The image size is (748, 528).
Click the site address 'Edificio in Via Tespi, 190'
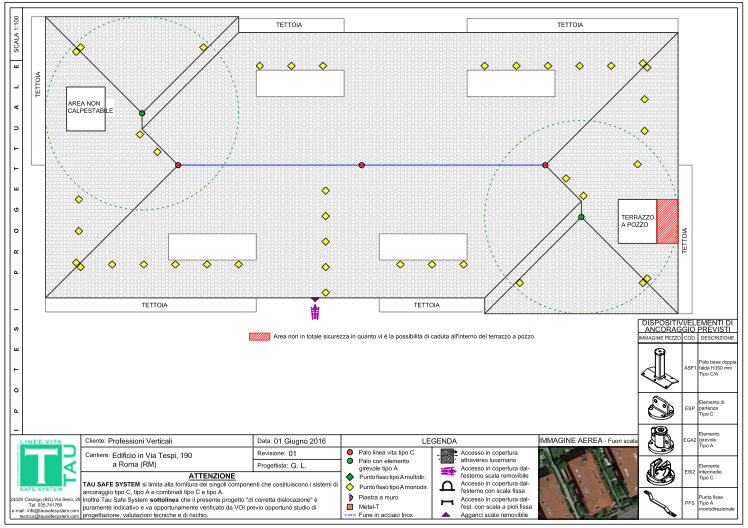click(x=152, y=456)
